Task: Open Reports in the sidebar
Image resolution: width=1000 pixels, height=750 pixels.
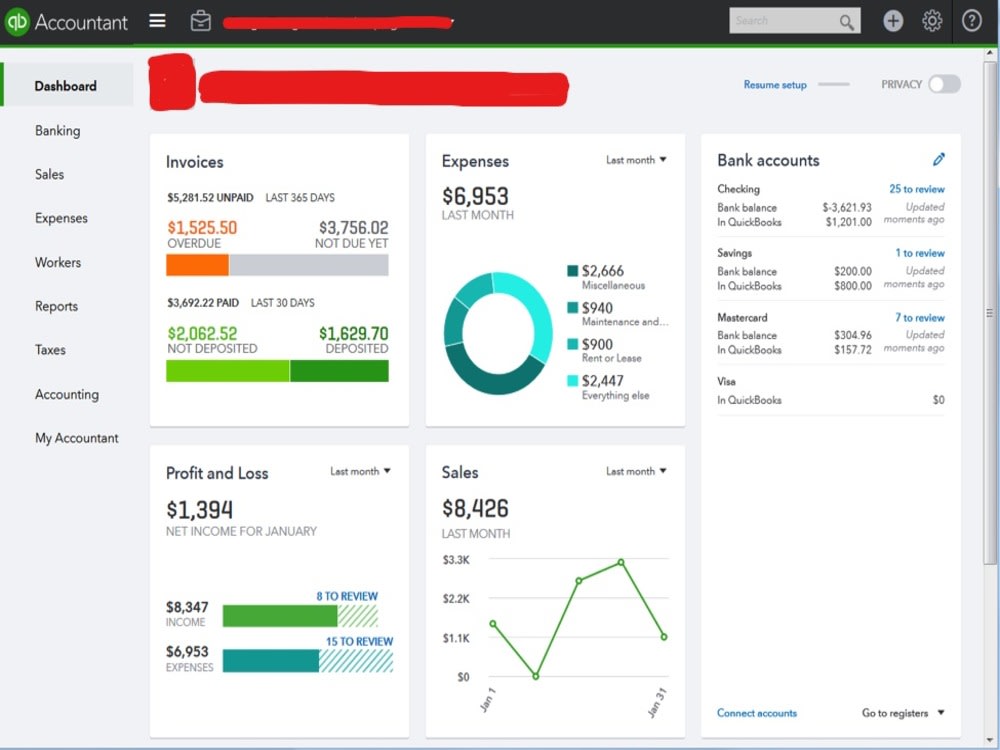Action: click(x=56, y=306)
